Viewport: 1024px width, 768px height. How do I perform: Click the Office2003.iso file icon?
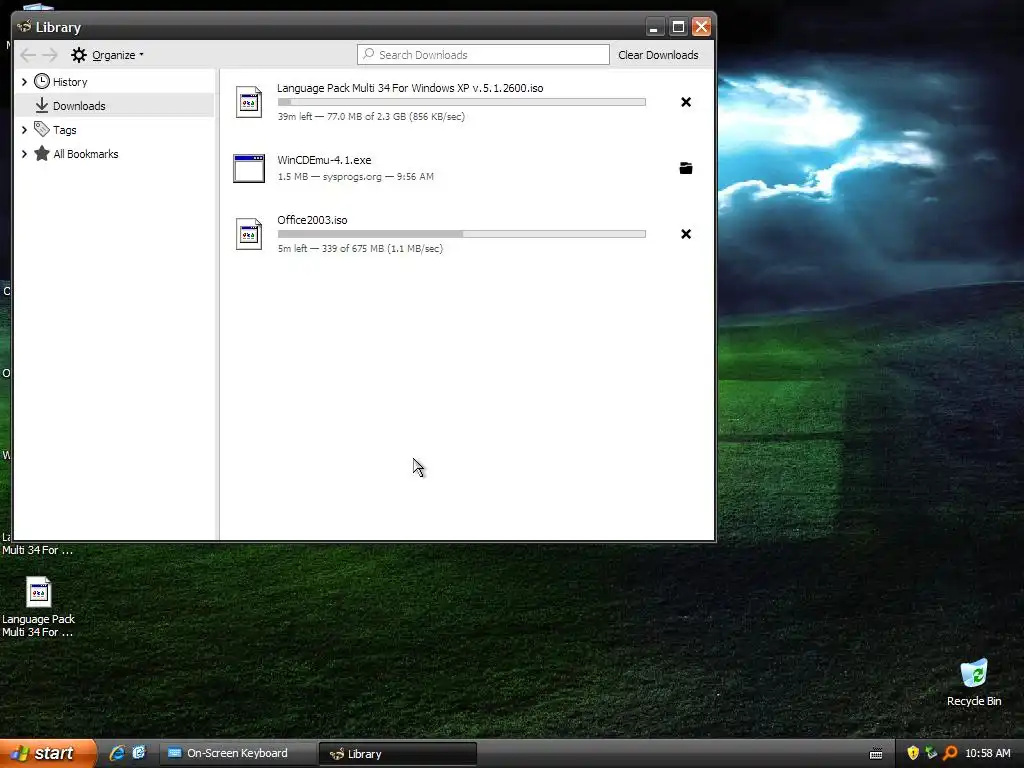(249, 234)
